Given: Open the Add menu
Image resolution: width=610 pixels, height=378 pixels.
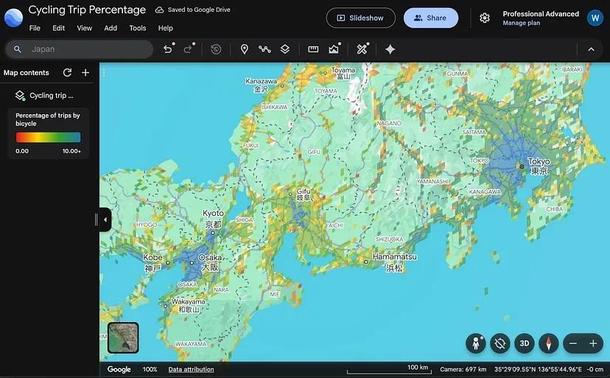Looking at the screenshot, I should 110,28.
